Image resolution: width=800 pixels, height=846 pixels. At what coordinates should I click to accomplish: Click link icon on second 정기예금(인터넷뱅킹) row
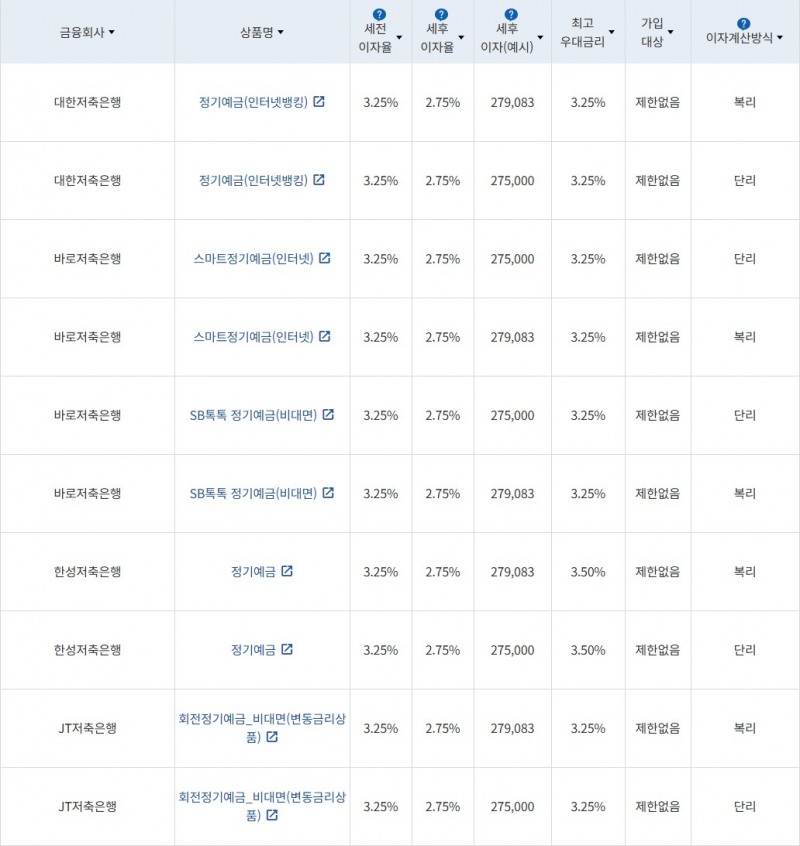[319, 180]
